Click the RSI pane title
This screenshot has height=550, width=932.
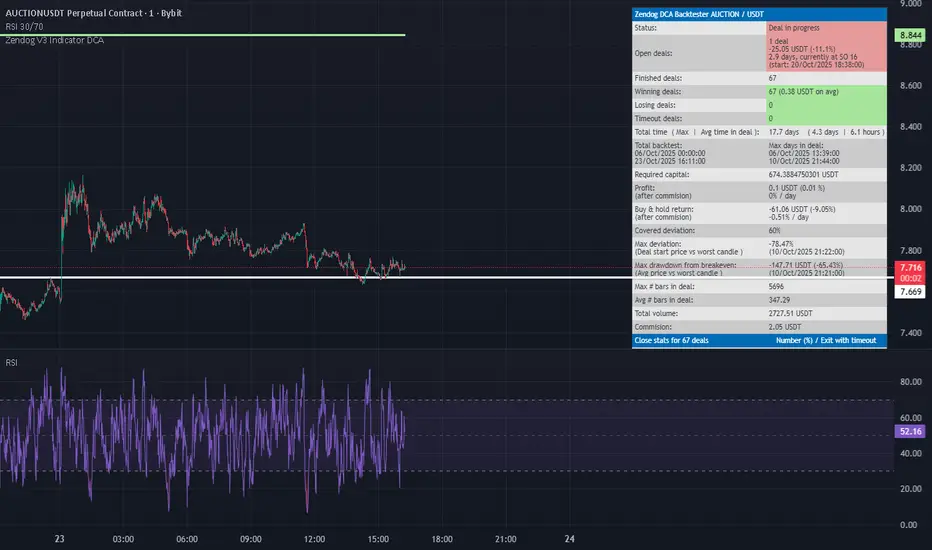[x=10, y=362]
